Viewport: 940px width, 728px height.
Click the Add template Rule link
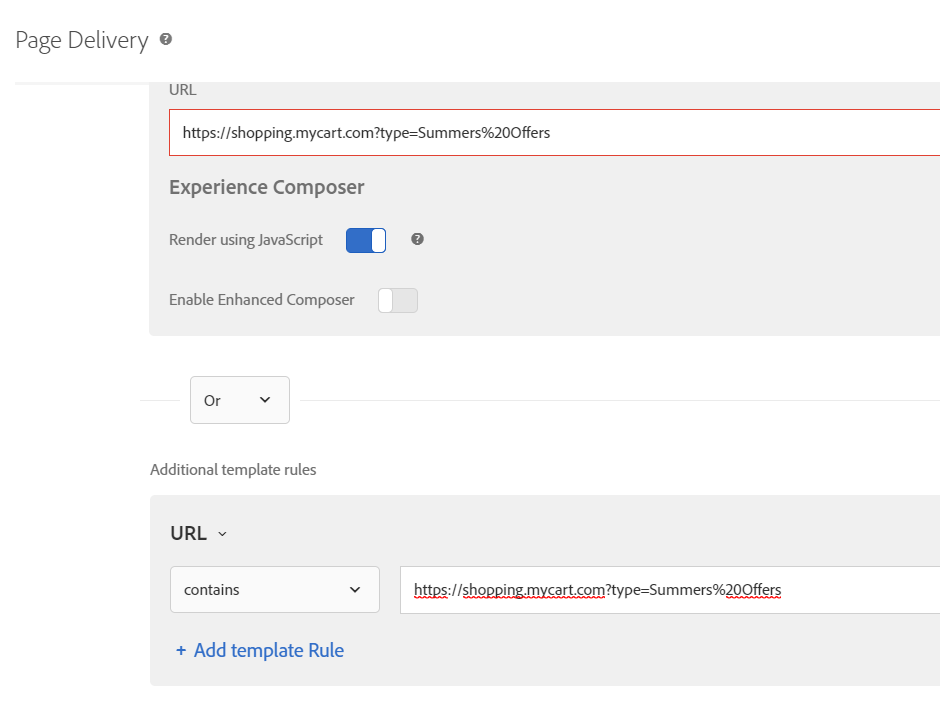click(x=268, y=650)
